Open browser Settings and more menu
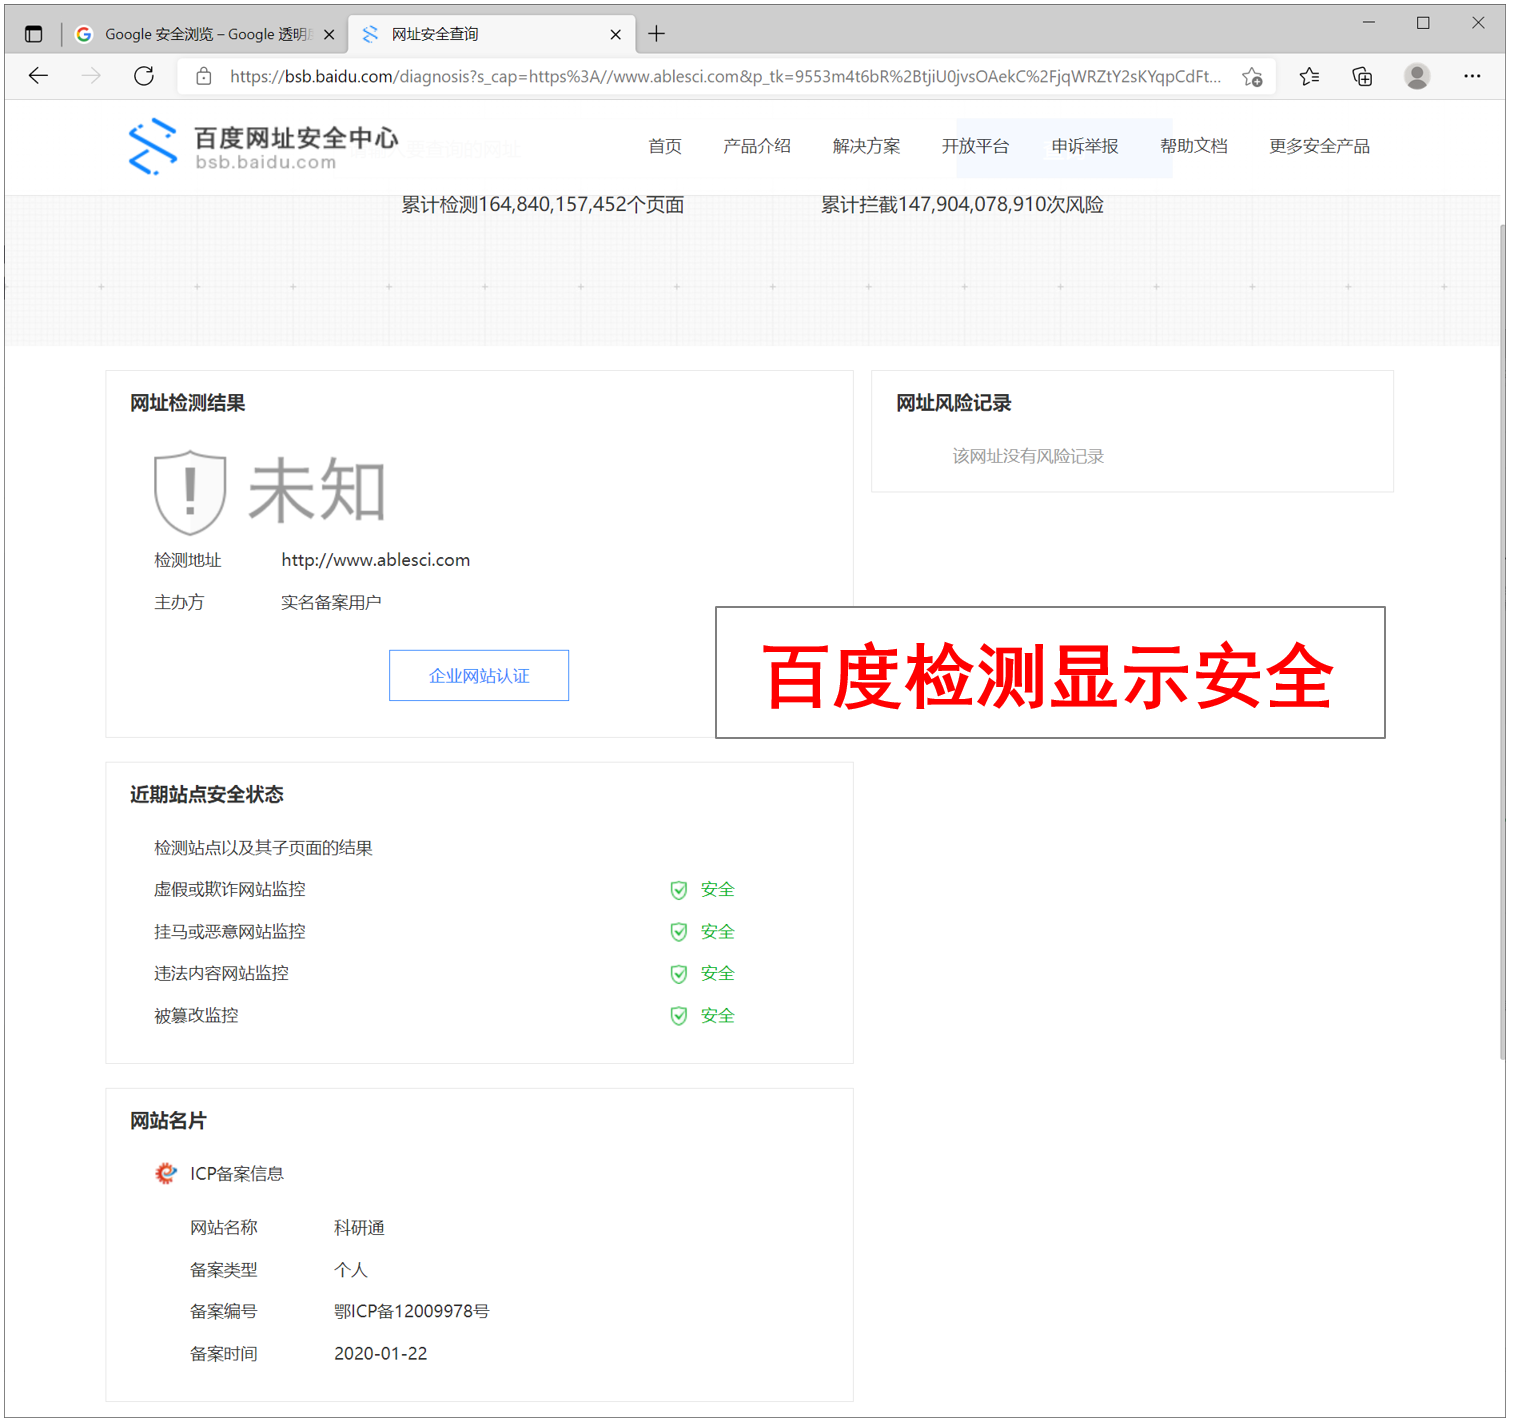 tap(1472, 77)
